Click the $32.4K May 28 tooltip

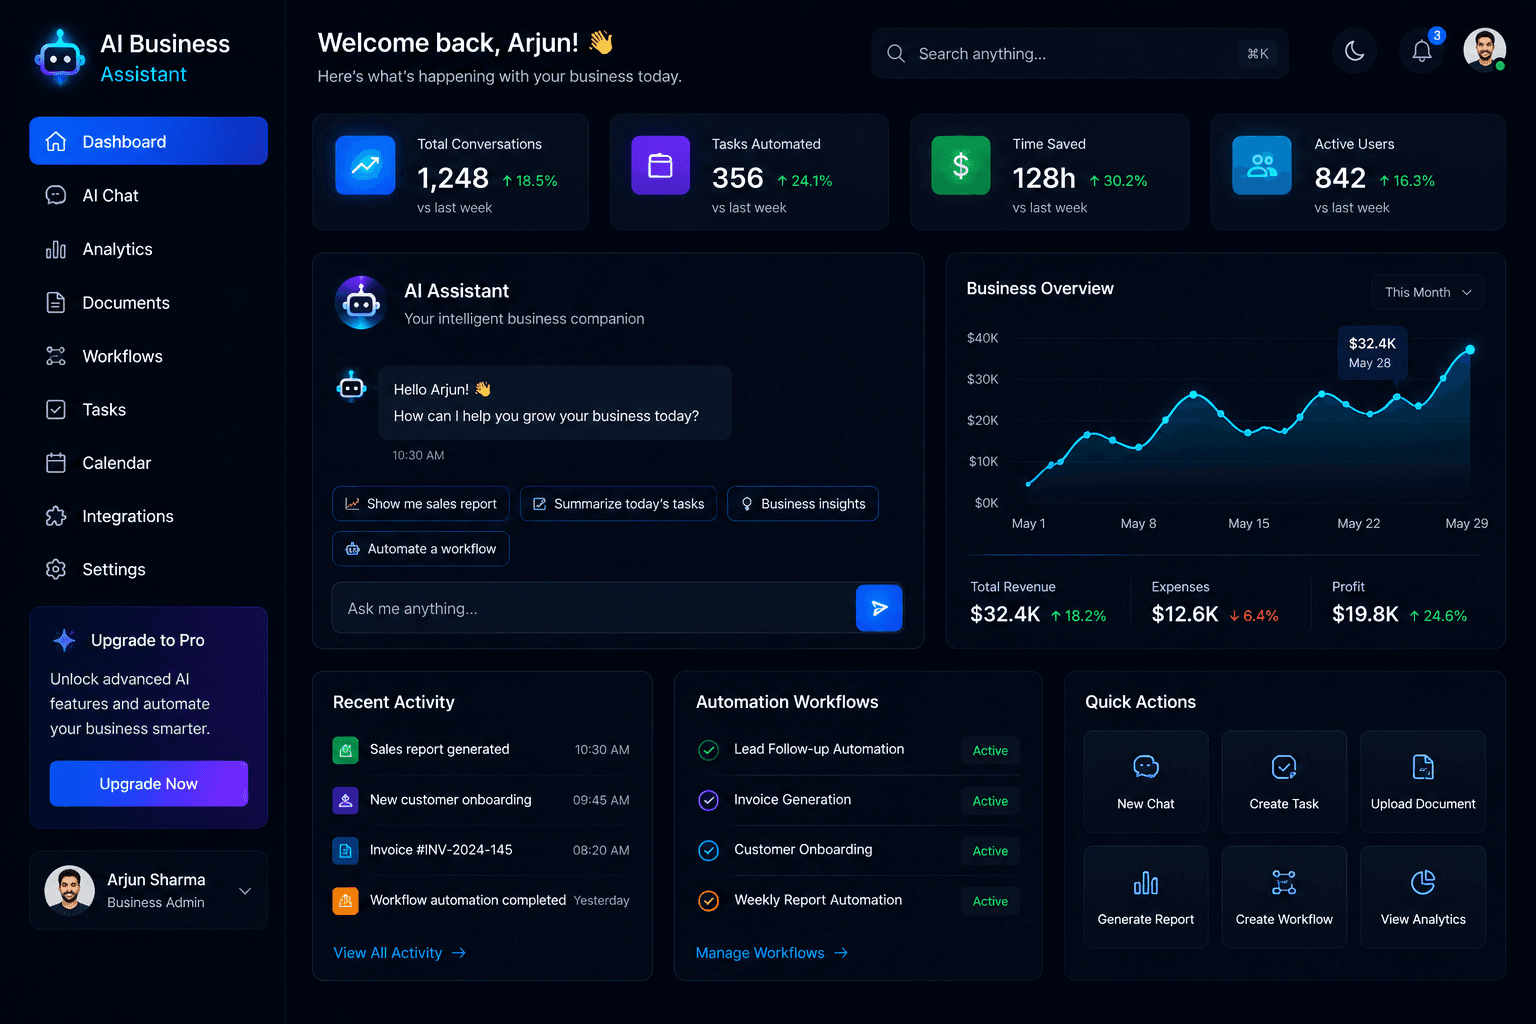[1372, 353]
